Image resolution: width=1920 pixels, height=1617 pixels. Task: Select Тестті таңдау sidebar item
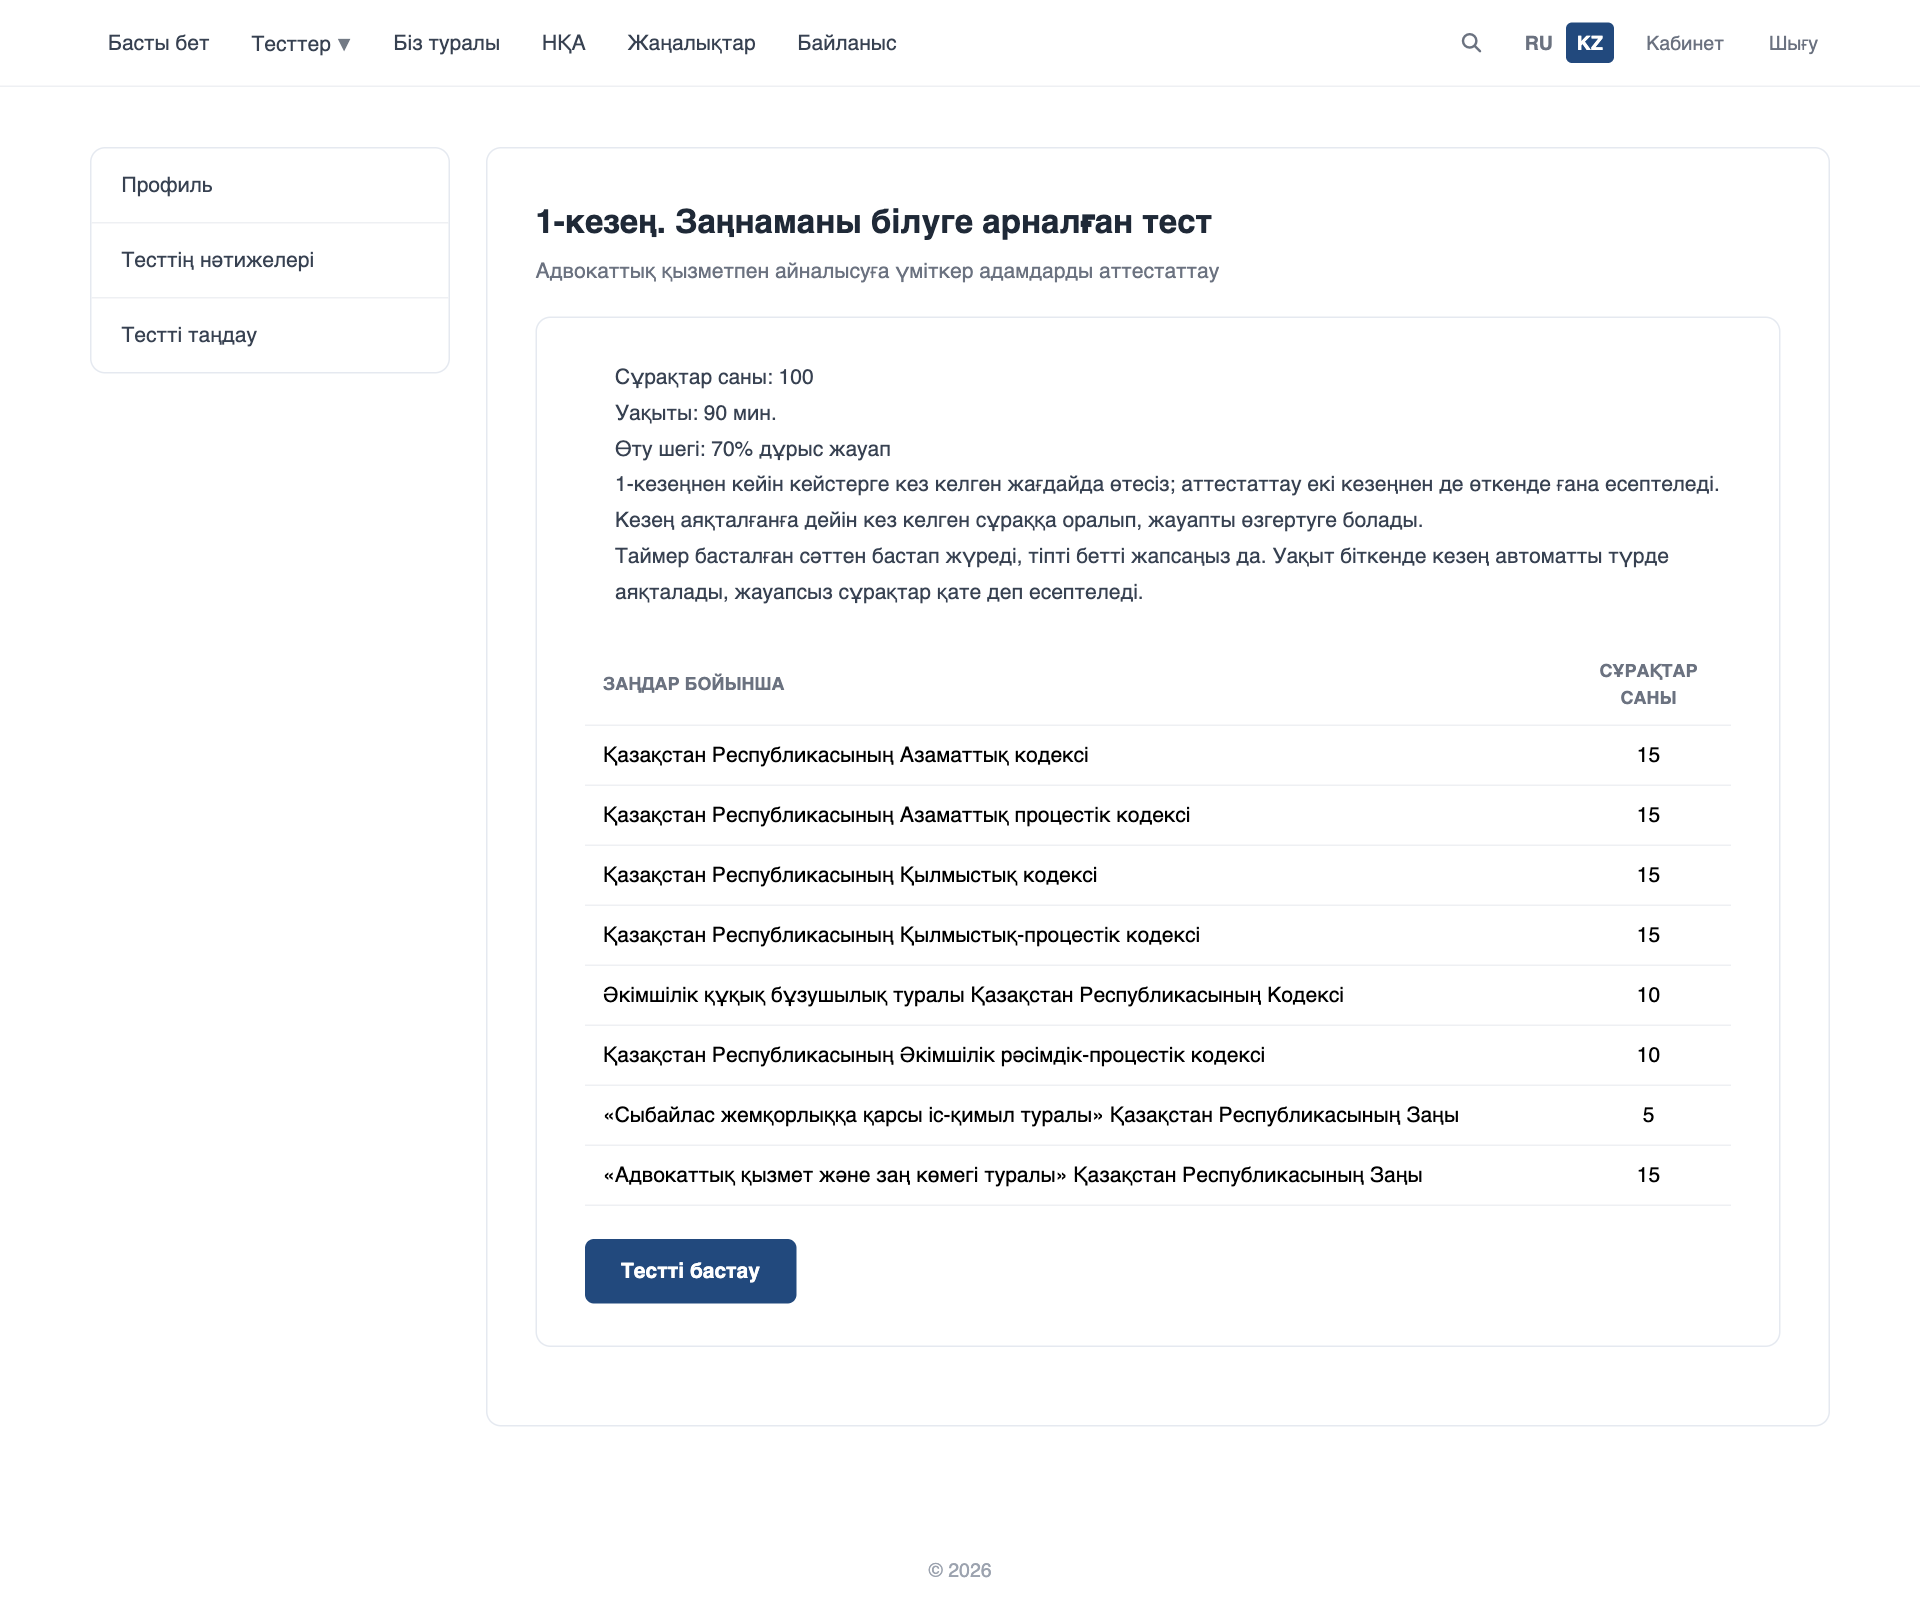coord(270,335)
